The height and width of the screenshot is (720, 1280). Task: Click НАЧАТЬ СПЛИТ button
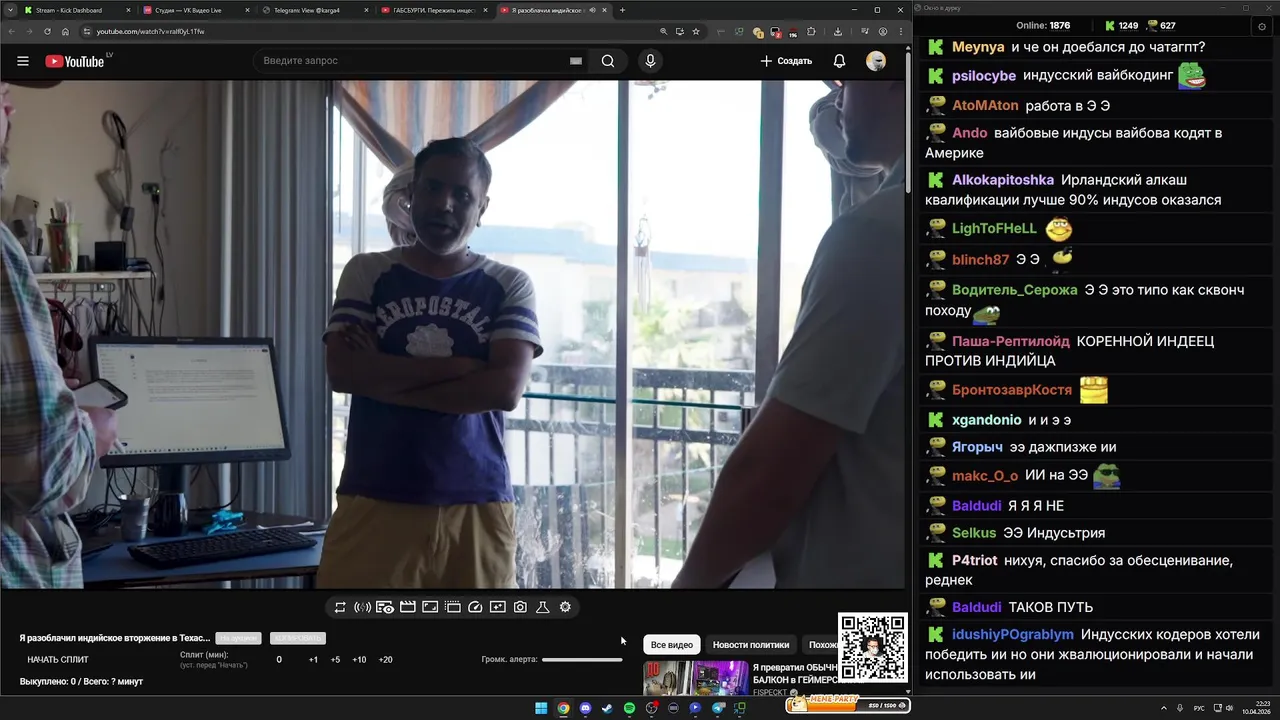point(58,660)
